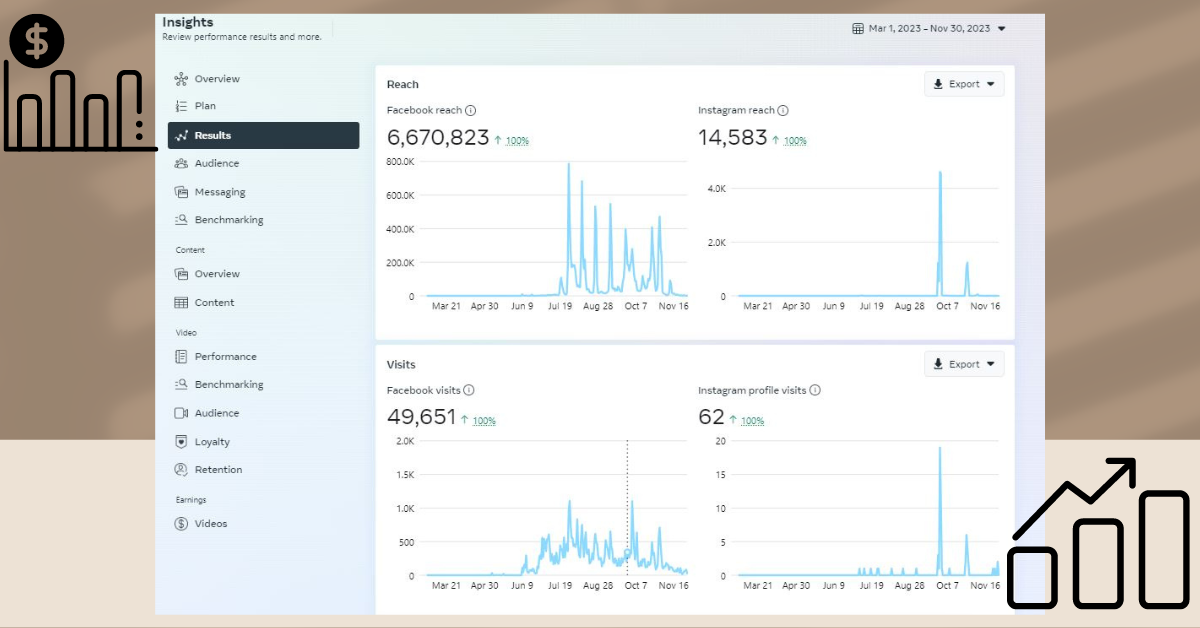Click the Overview icon under Insights
The width and height of the screenshot is (1200, 628).
[x=181, y=79]
